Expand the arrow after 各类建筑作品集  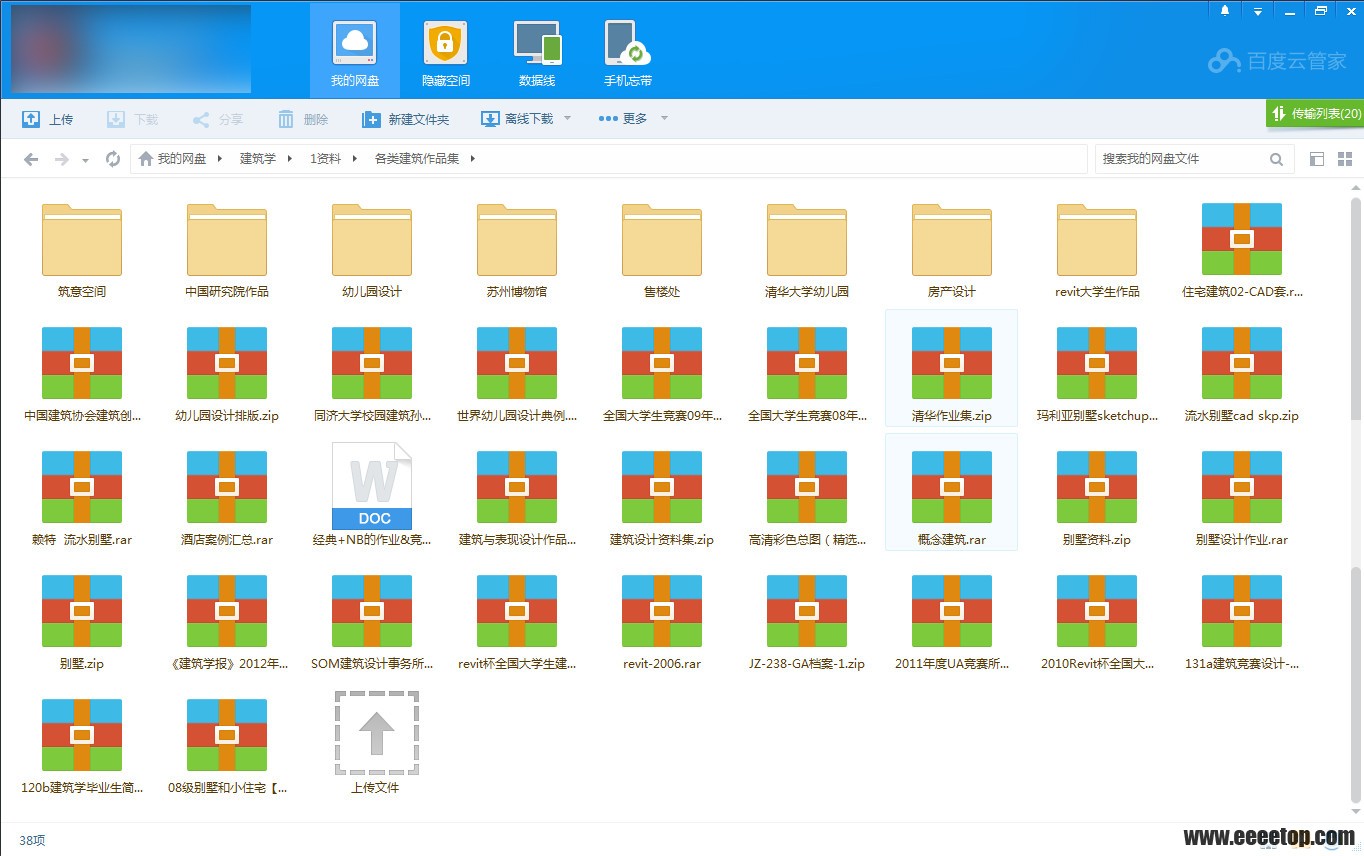tap(473, 159)
